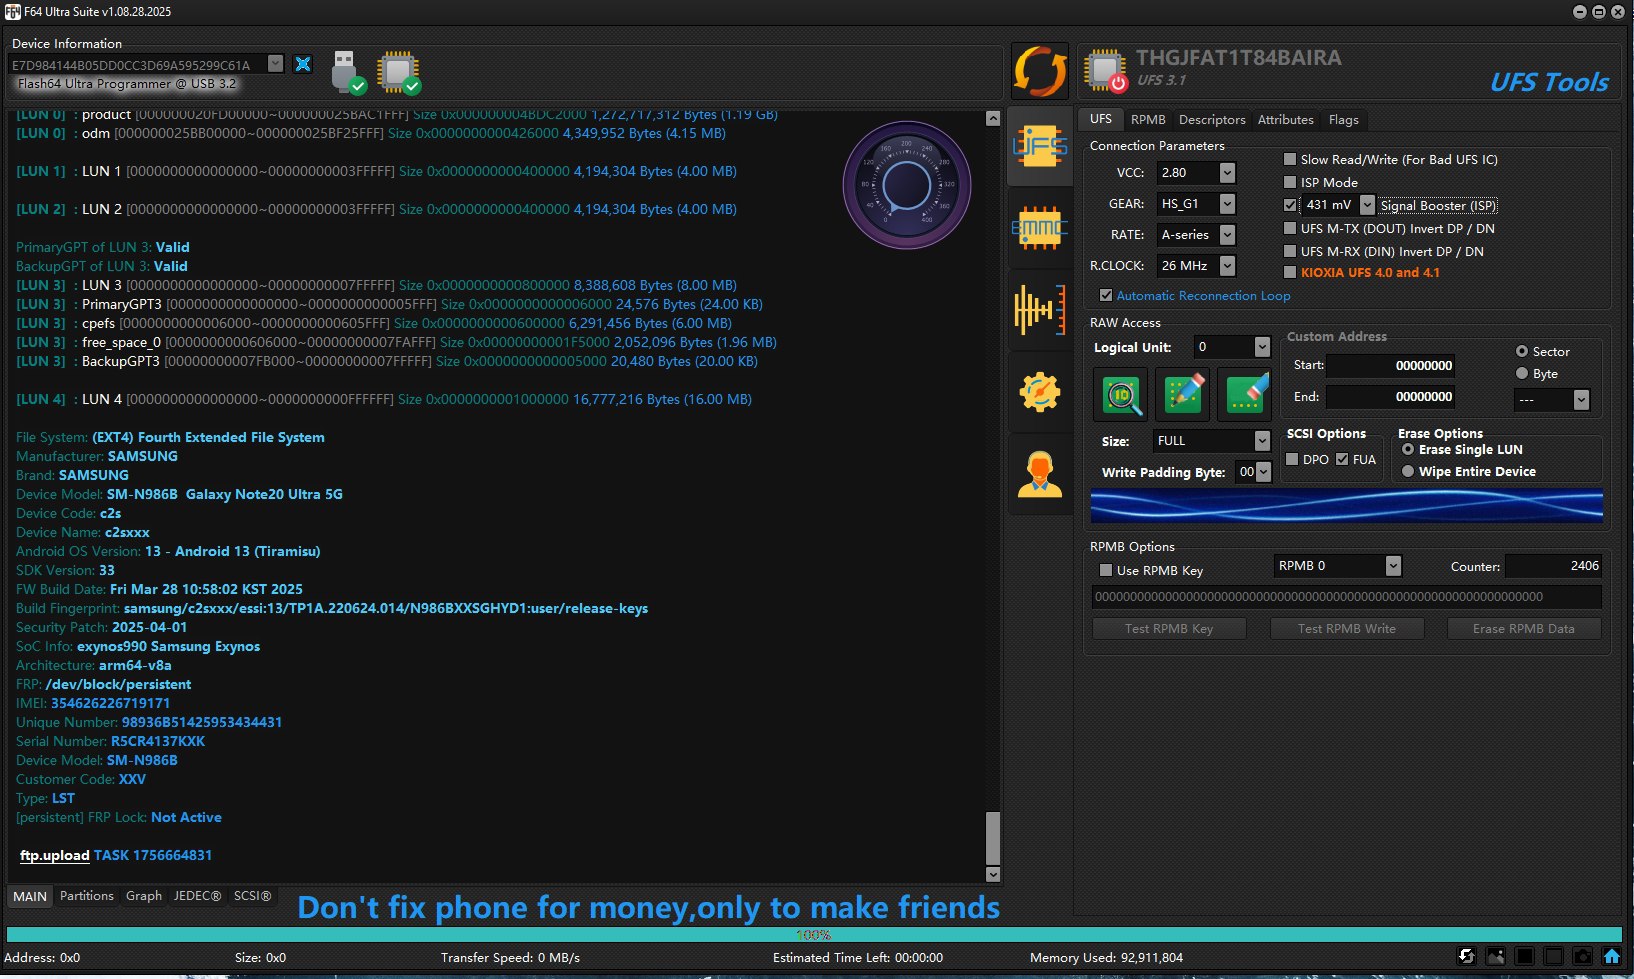Click the black square icon in status bar
Viewport: 1634px width, 979px height.
point(1525,957)
